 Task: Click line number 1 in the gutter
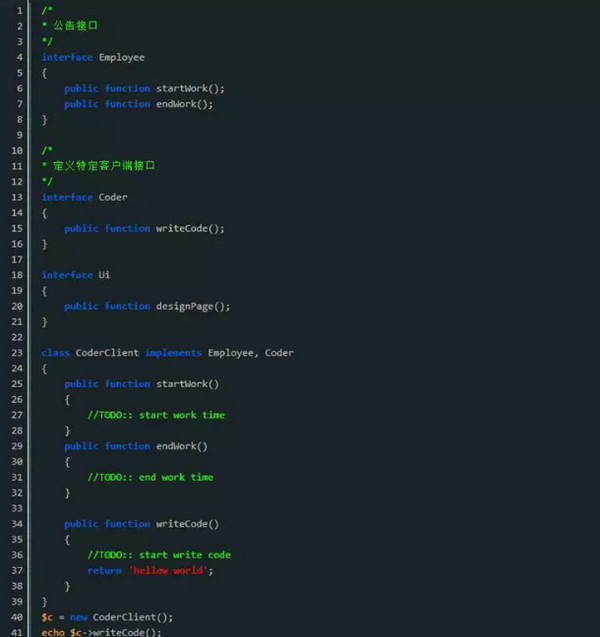point(20,10)
